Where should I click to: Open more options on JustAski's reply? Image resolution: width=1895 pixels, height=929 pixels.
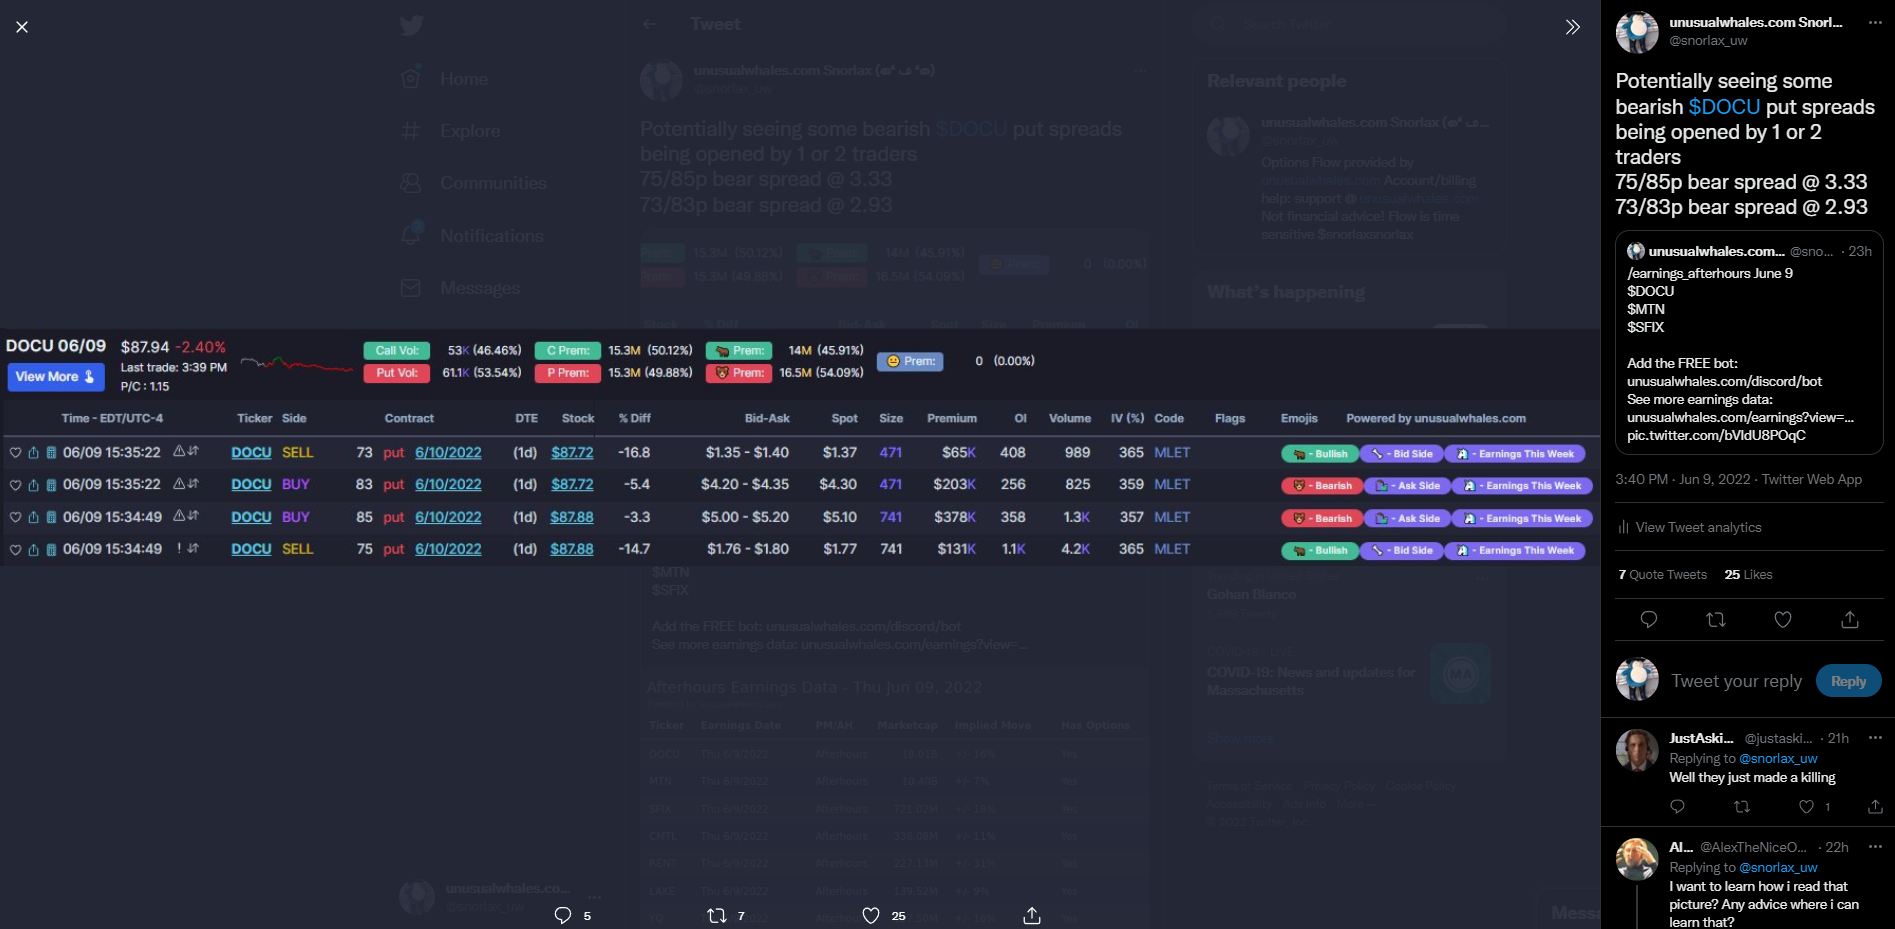tap(1874, 738)
